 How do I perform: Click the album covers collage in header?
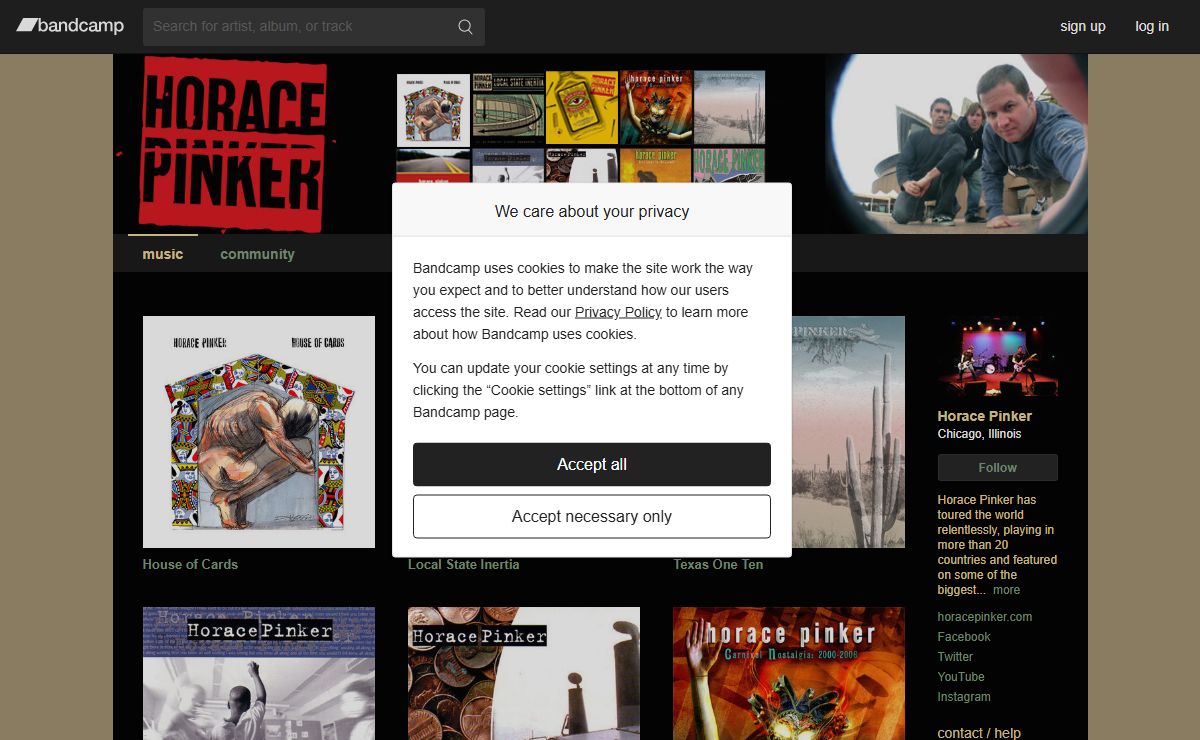(x=581, y=126)
